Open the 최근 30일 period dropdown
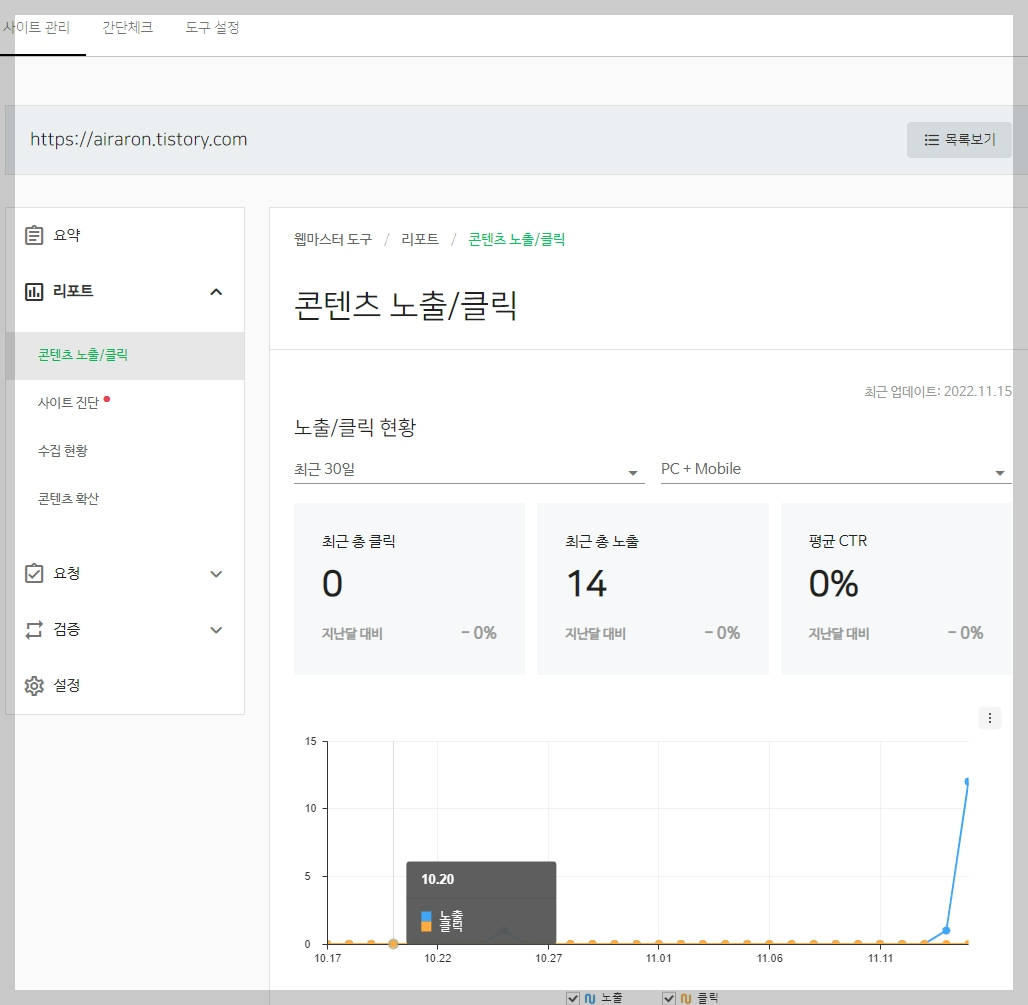Viewport: 1028px width, 1005px height. 469,470
